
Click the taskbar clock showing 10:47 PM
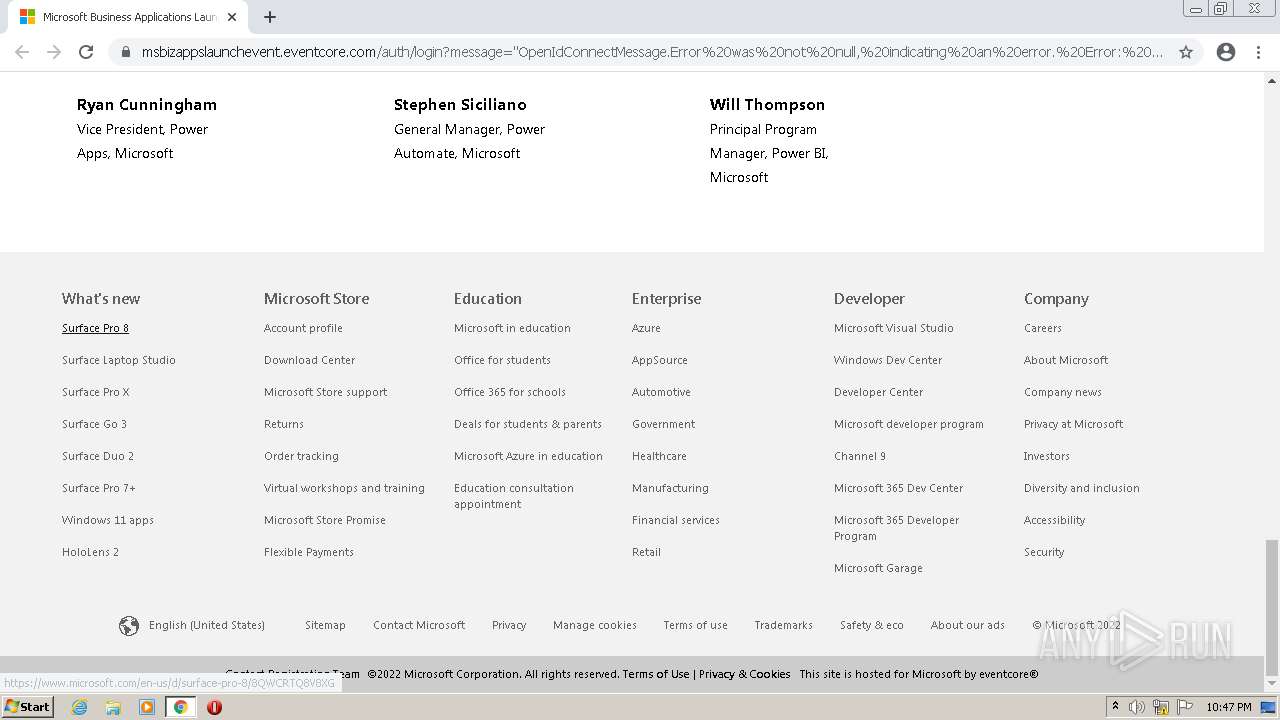click(x=1229, y=707)
